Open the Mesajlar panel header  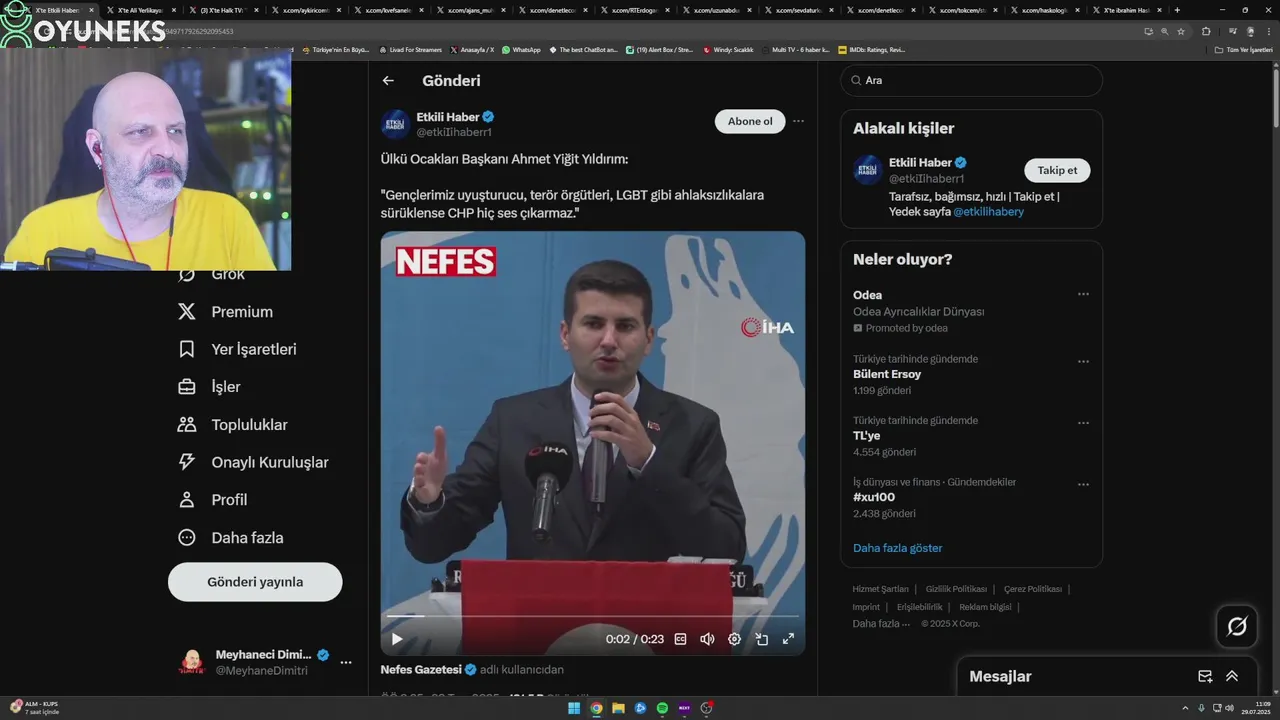1107,677
